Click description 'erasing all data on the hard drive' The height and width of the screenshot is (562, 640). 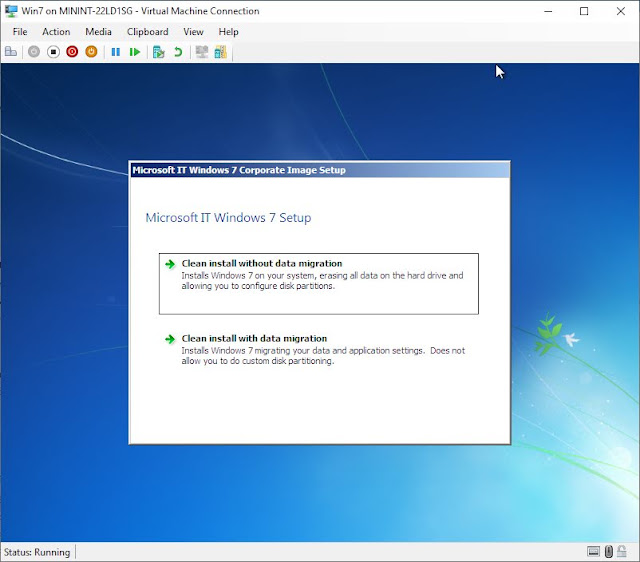(382, 275)
